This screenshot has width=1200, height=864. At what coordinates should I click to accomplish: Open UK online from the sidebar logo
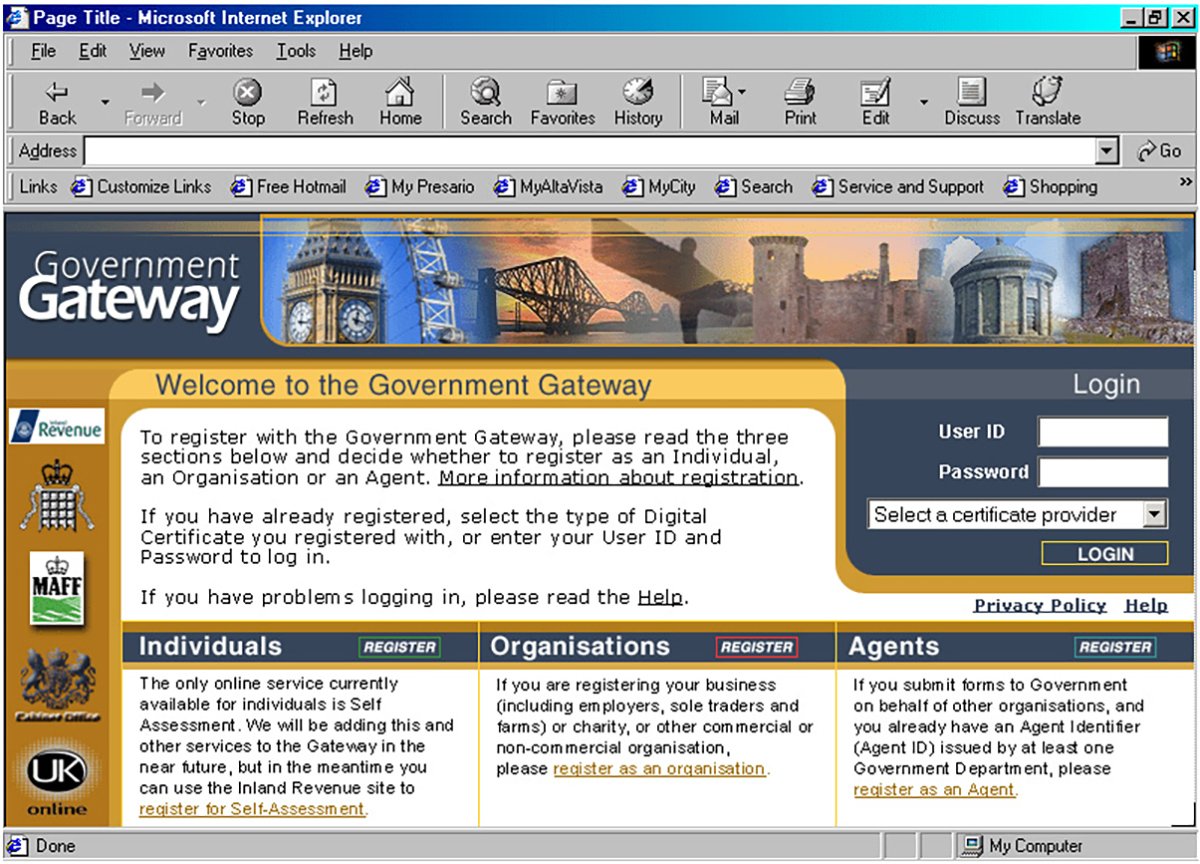click(57, 770)
